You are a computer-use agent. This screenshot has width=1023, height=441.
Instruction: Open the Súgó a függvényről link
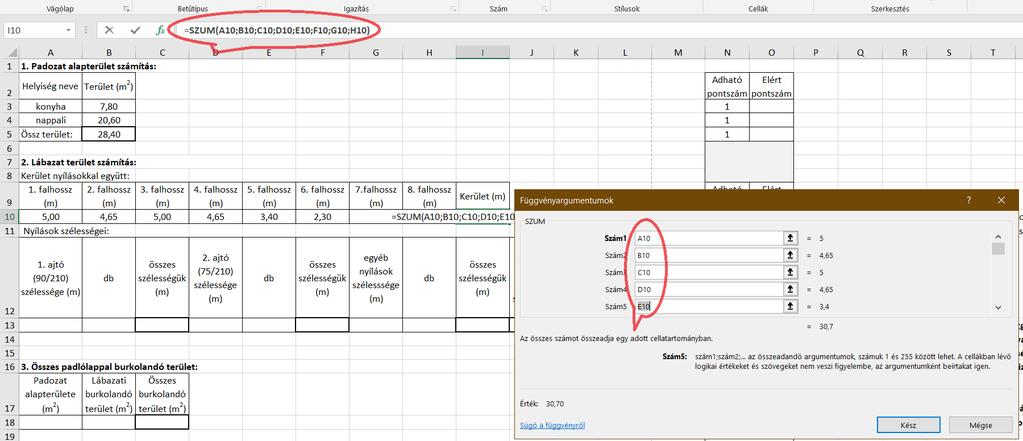point(552,425)
